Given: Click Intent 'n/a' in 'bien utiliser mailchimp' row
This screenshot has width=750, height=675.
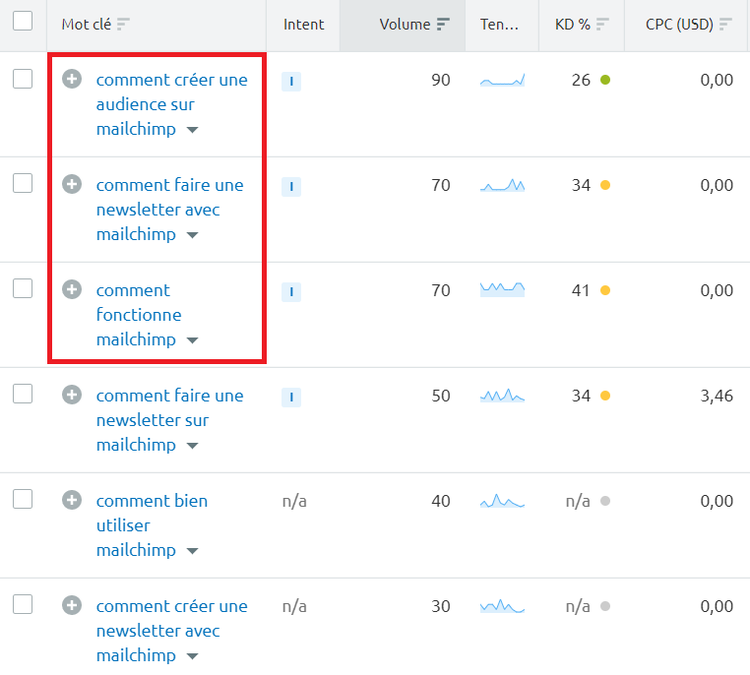Looking at the screenshot, I should (x=294, y=501).
